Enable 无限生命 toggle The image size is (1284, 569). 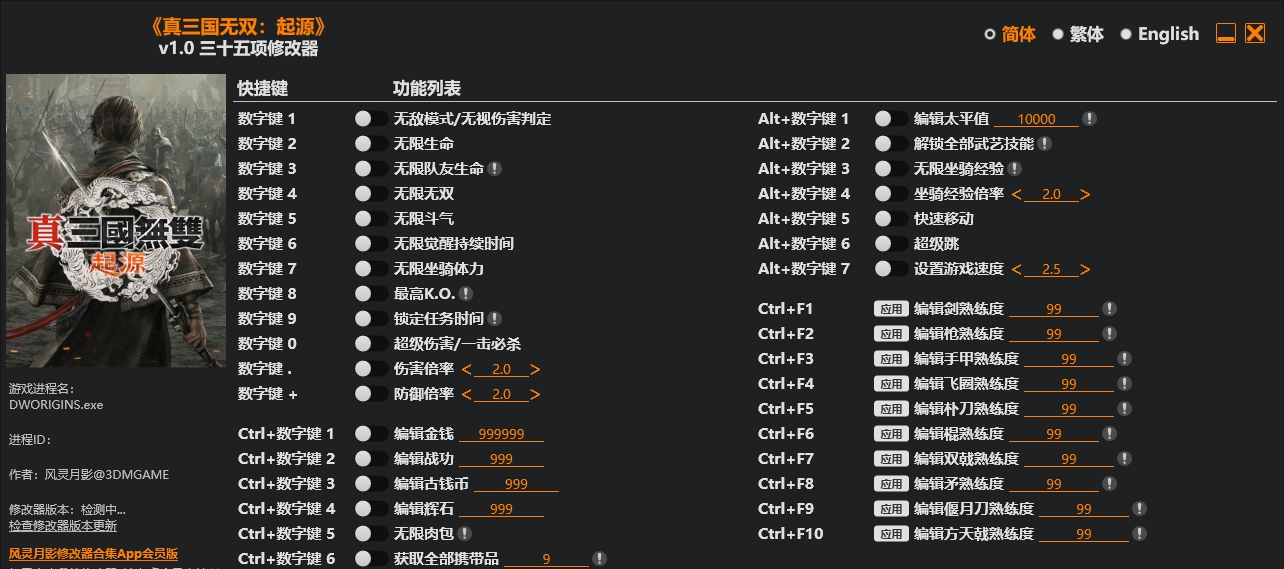tap(371, 144)
